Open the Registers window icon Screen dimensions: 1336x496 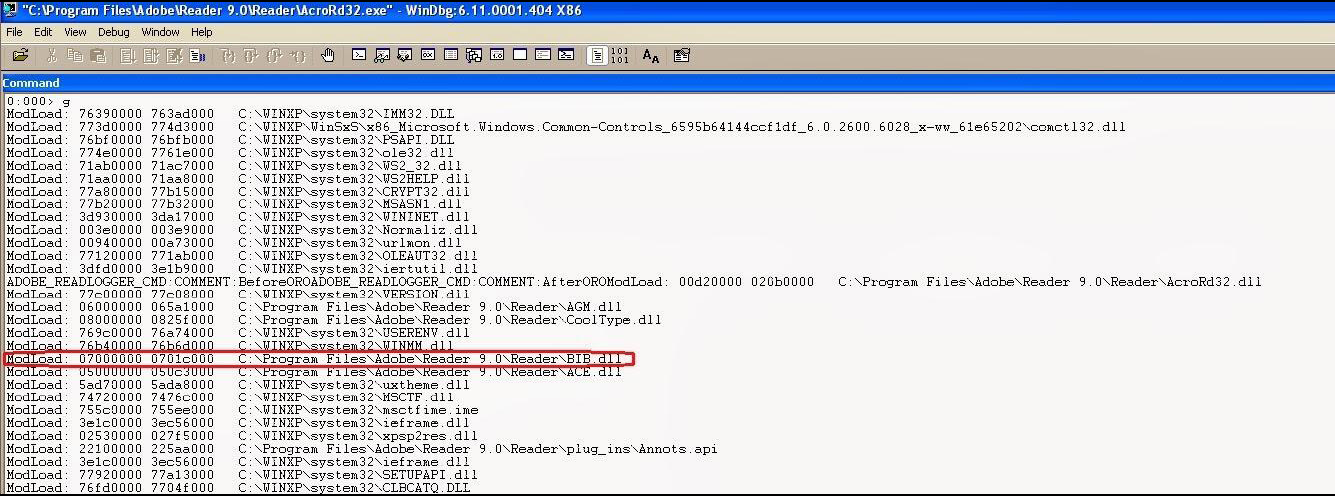click(x=428, y=55)
